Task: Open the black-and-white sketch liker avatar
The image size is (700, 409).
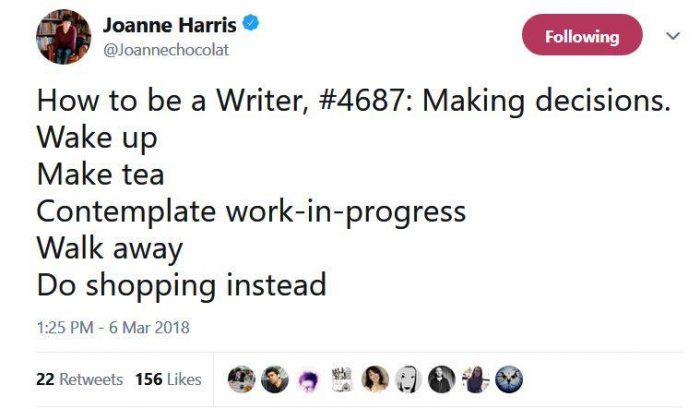Action: pos(343,379)
